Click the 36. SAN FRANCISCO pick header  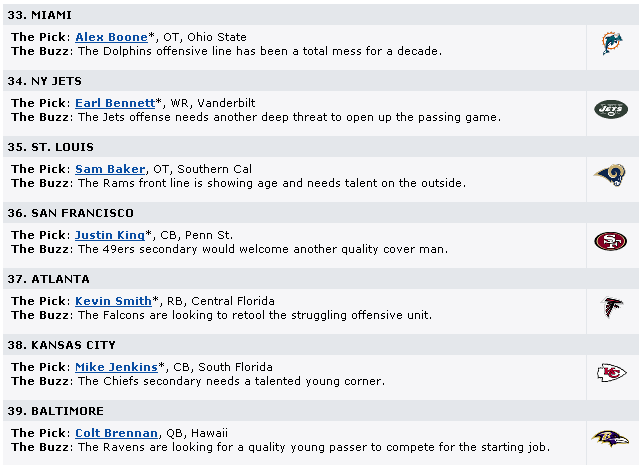69,213
